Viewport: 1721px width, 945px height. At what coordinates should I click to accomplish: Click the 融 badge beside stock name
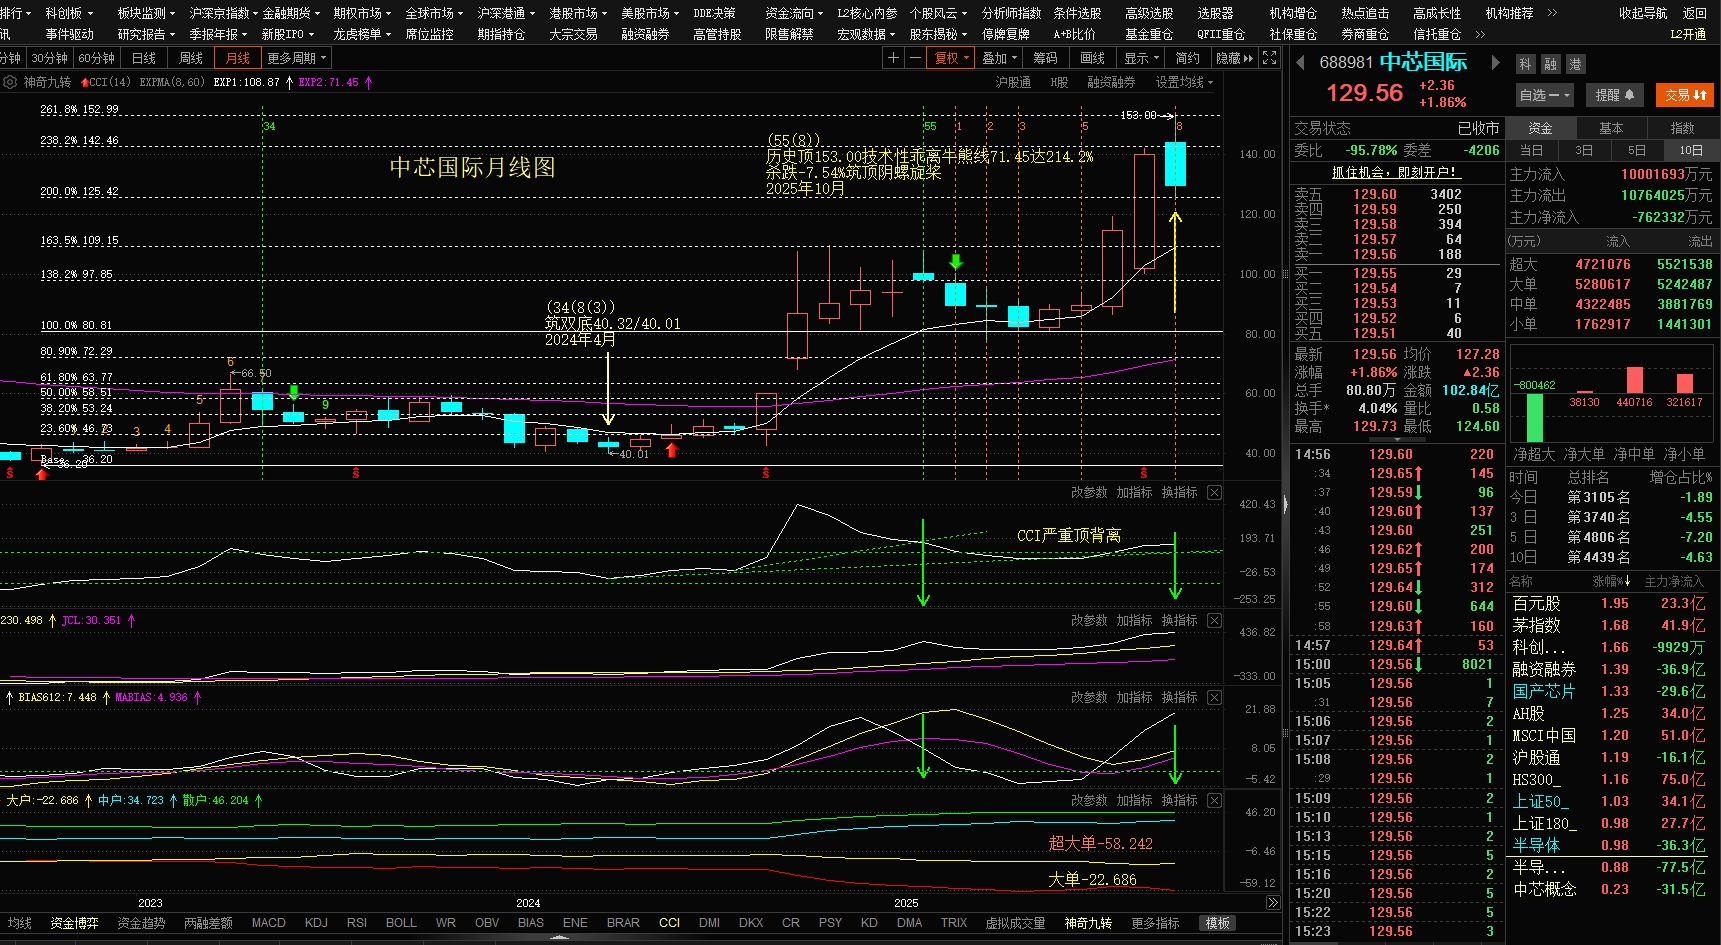click(1550, 64)
